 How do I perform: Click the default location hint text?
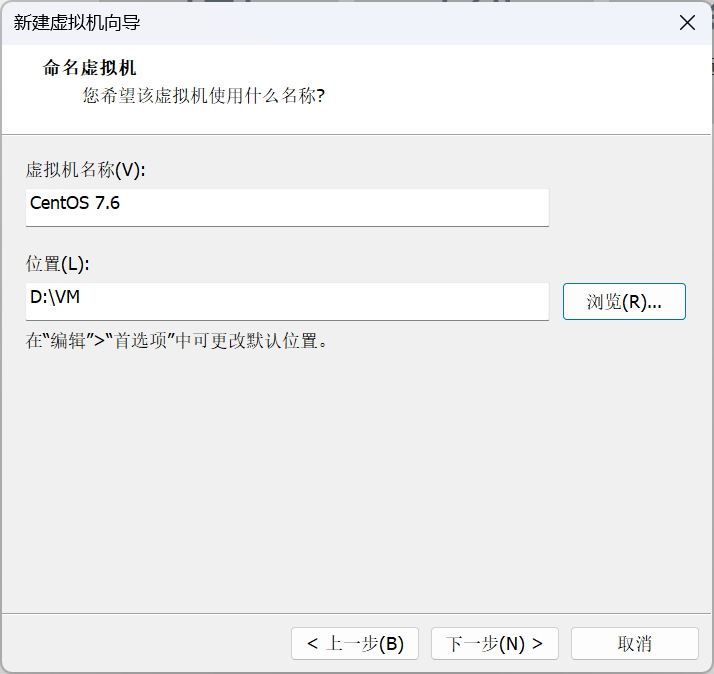(x=177, y=340)
